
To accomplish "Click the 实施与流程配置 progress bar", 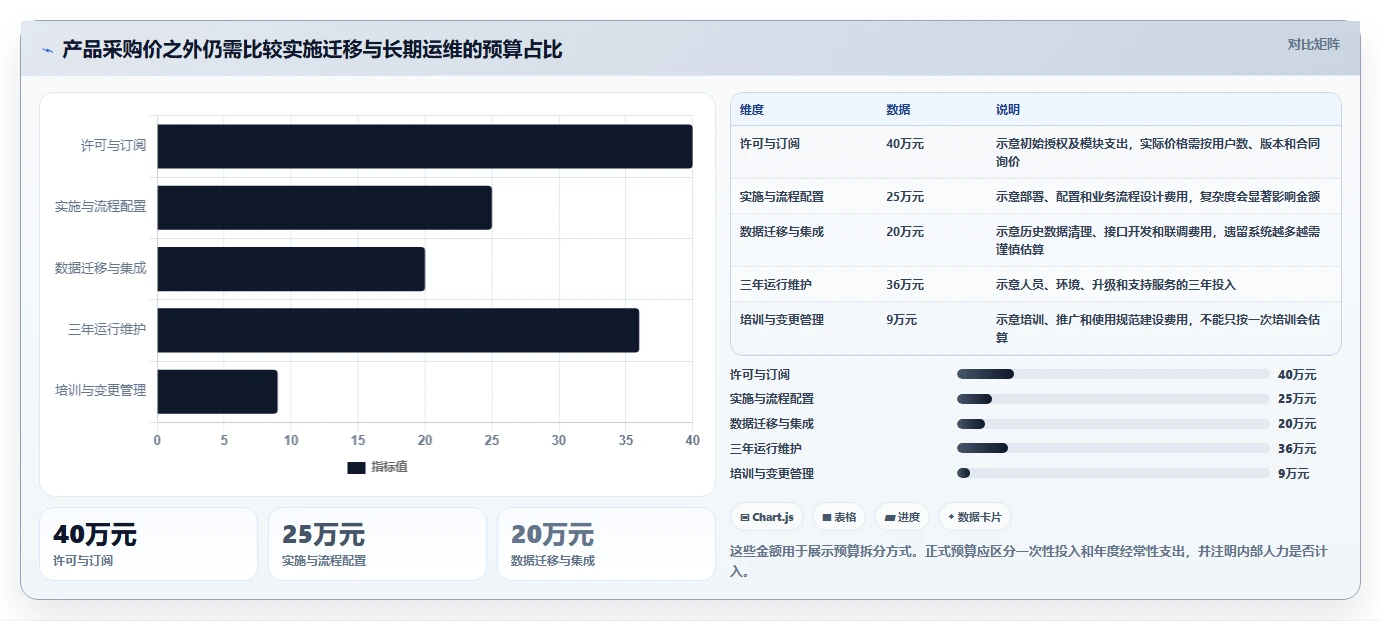I will 1113,399.
